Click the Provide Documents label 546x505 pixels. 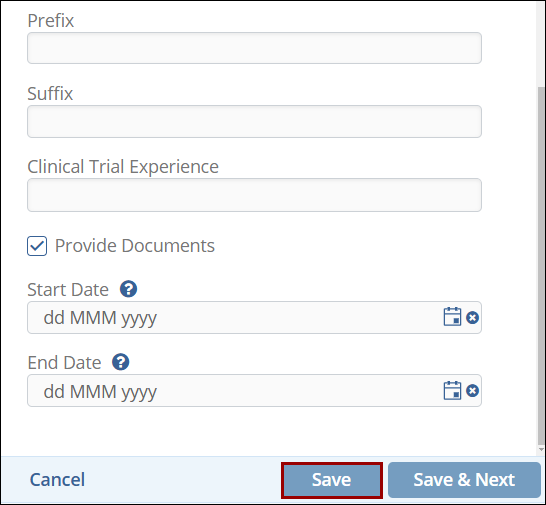pos(135,246)
